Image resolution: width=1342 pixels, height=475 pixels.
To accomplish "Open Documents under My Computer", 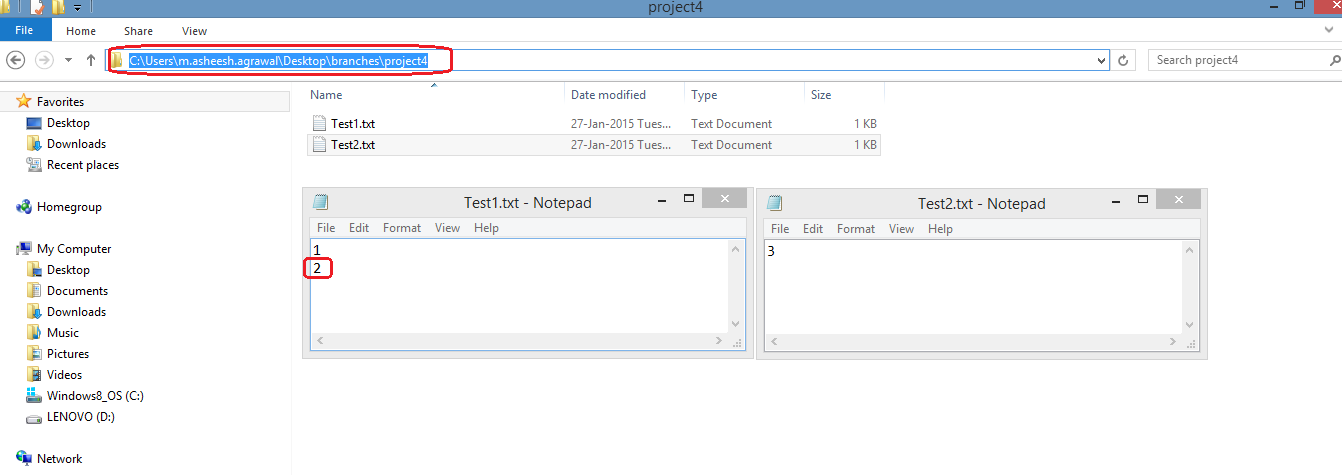I will (x=77, y=291).
